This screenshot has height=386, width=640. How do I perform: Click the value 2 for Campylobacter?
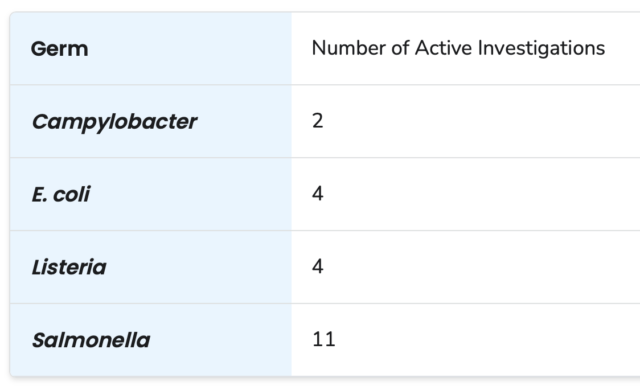(x=318, y=121)
